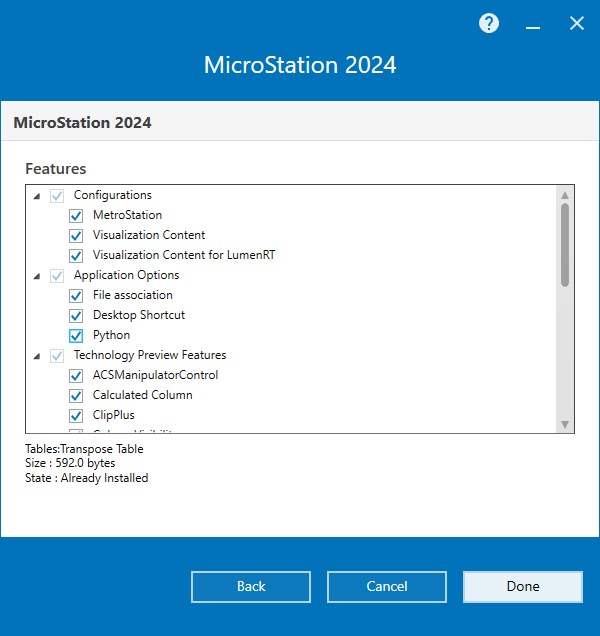This screenshot has height=636, width=600.
Task: Uncheck the Python checkbox
Action: (x=76, y=336)
